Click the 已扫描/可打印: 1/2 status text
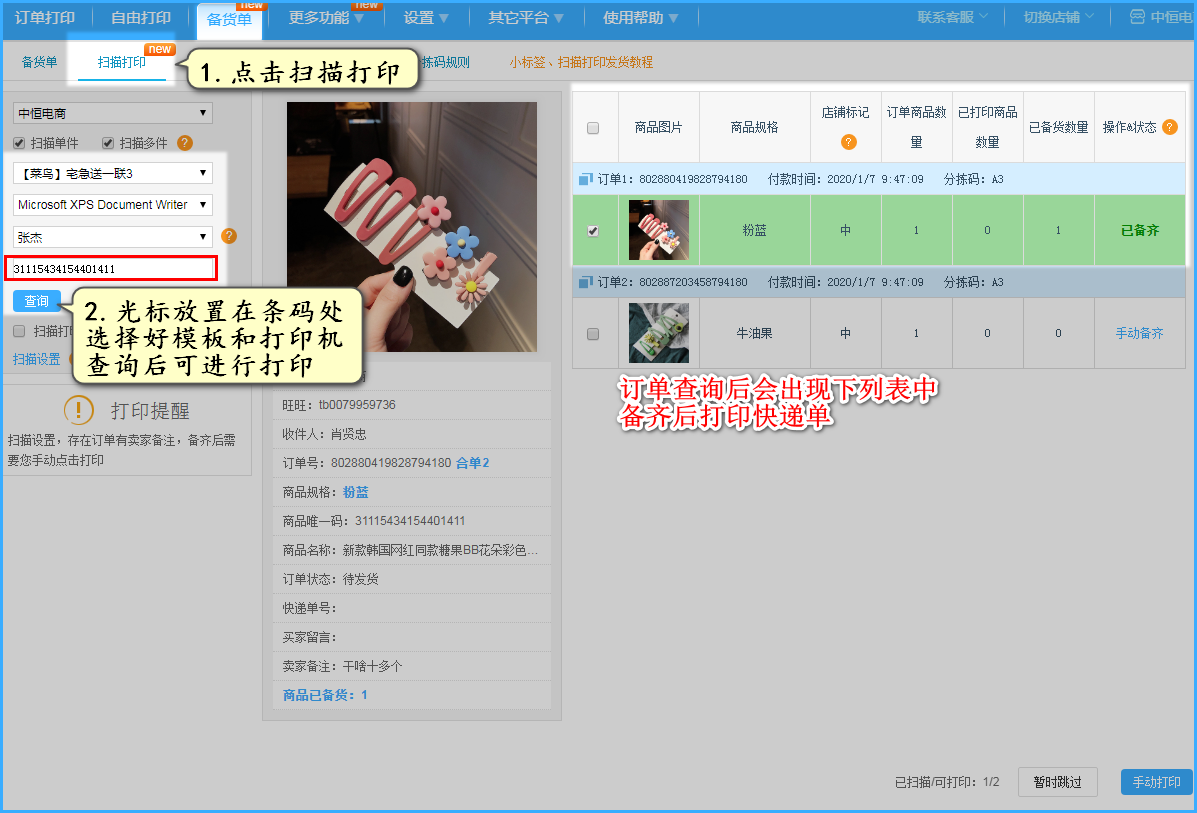1197x813 pixels. 947,782
